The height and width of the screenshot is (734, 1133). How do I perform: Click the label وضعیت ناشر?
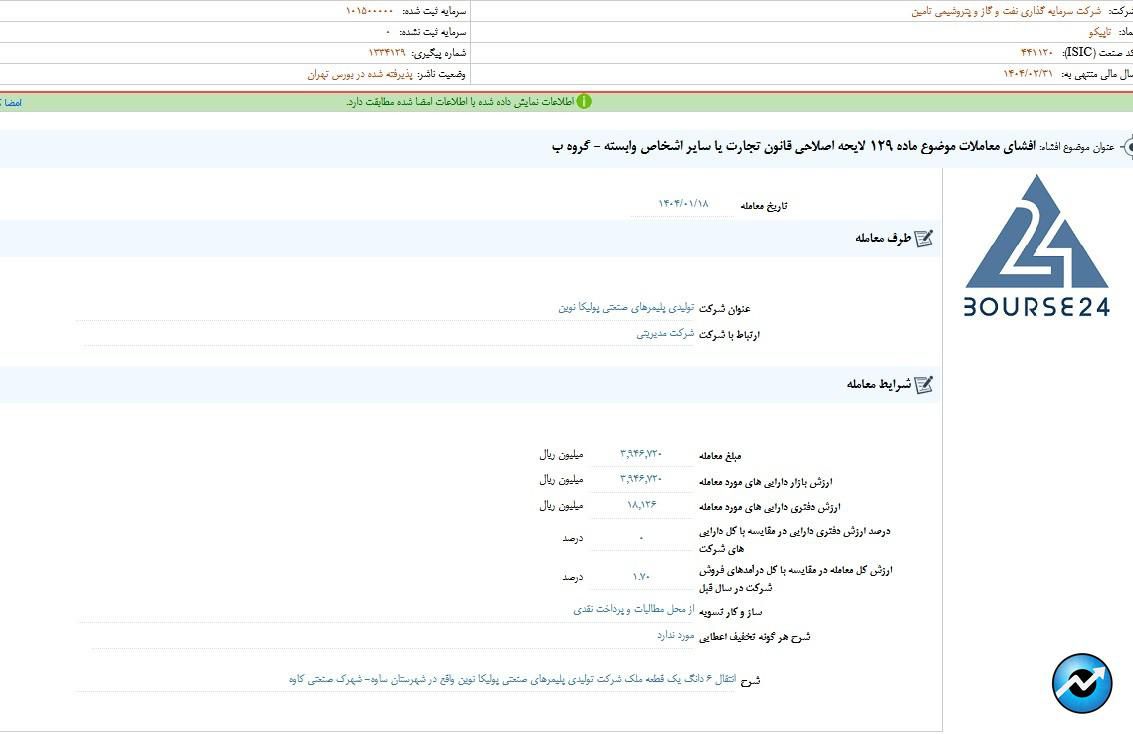click(441, 74)
